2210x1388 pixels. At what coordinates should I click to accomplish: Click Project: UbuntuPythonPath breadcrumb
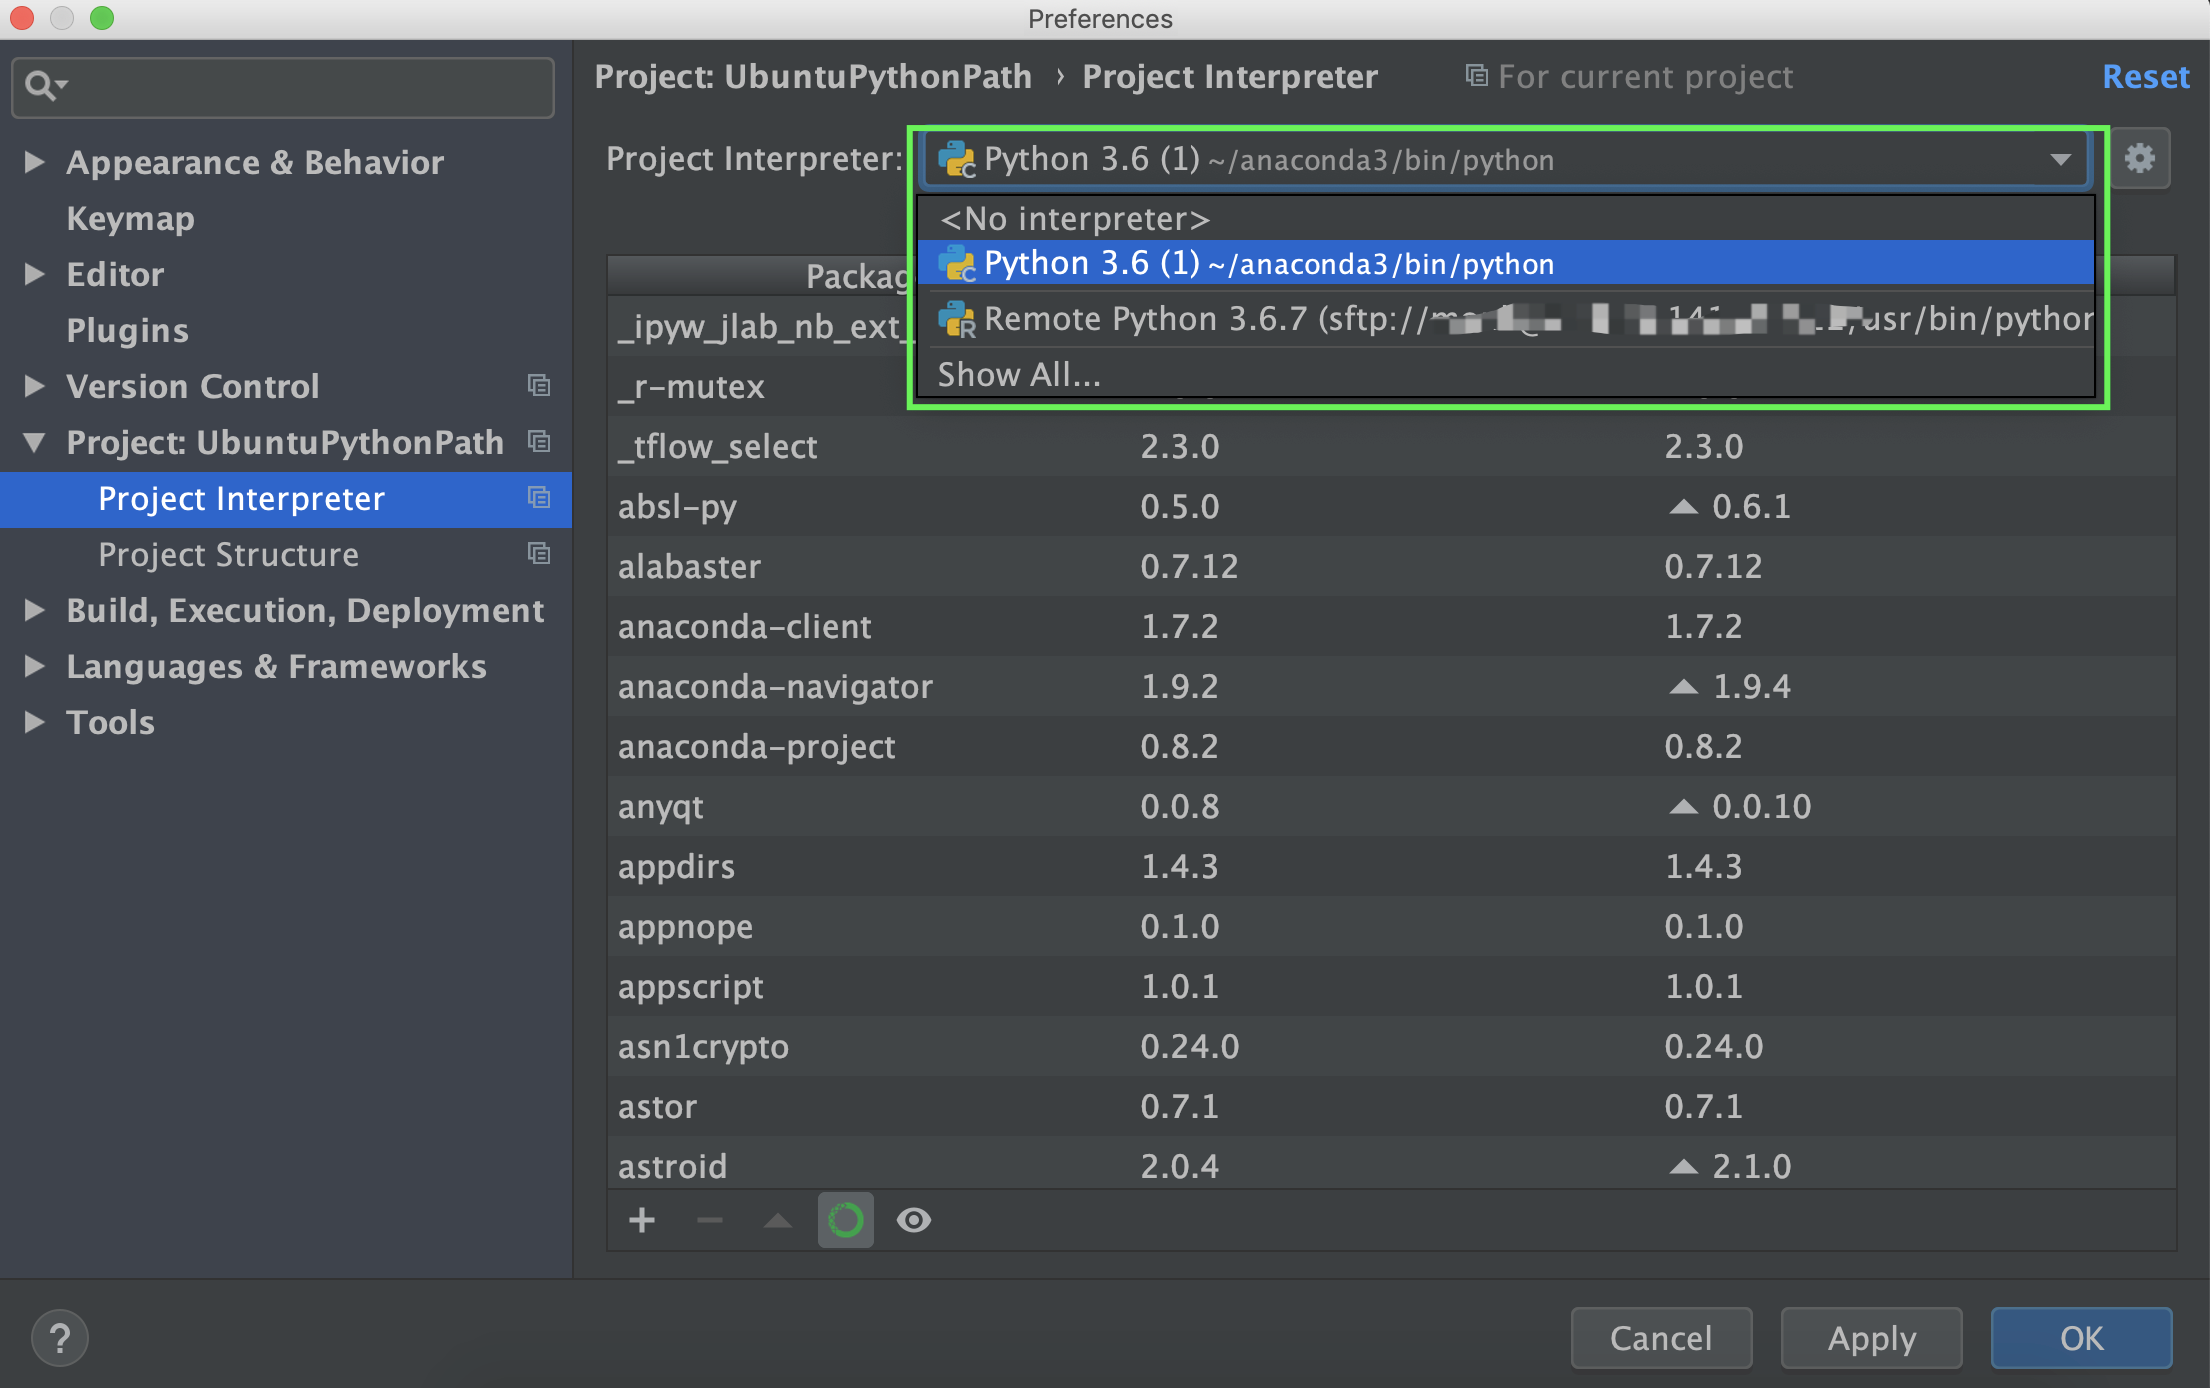tap(813, 77)
